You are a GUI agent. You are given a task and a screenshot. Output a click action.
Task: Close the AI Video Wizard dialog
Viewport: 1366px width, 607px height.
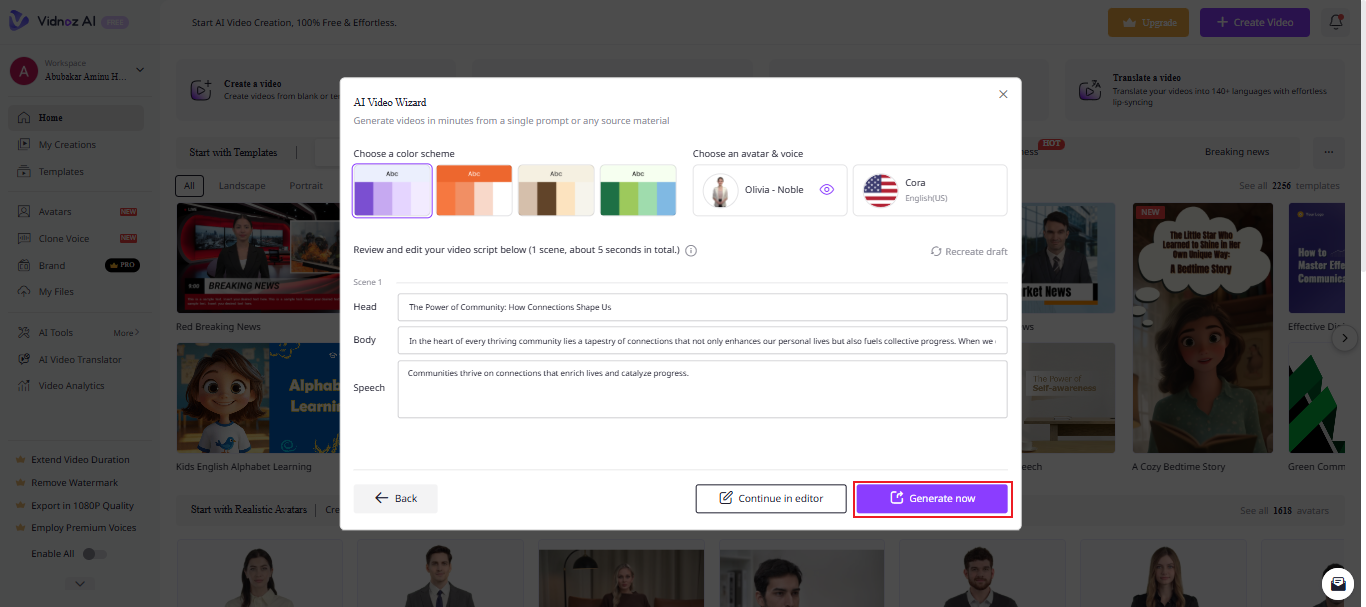coord(1003,94)
